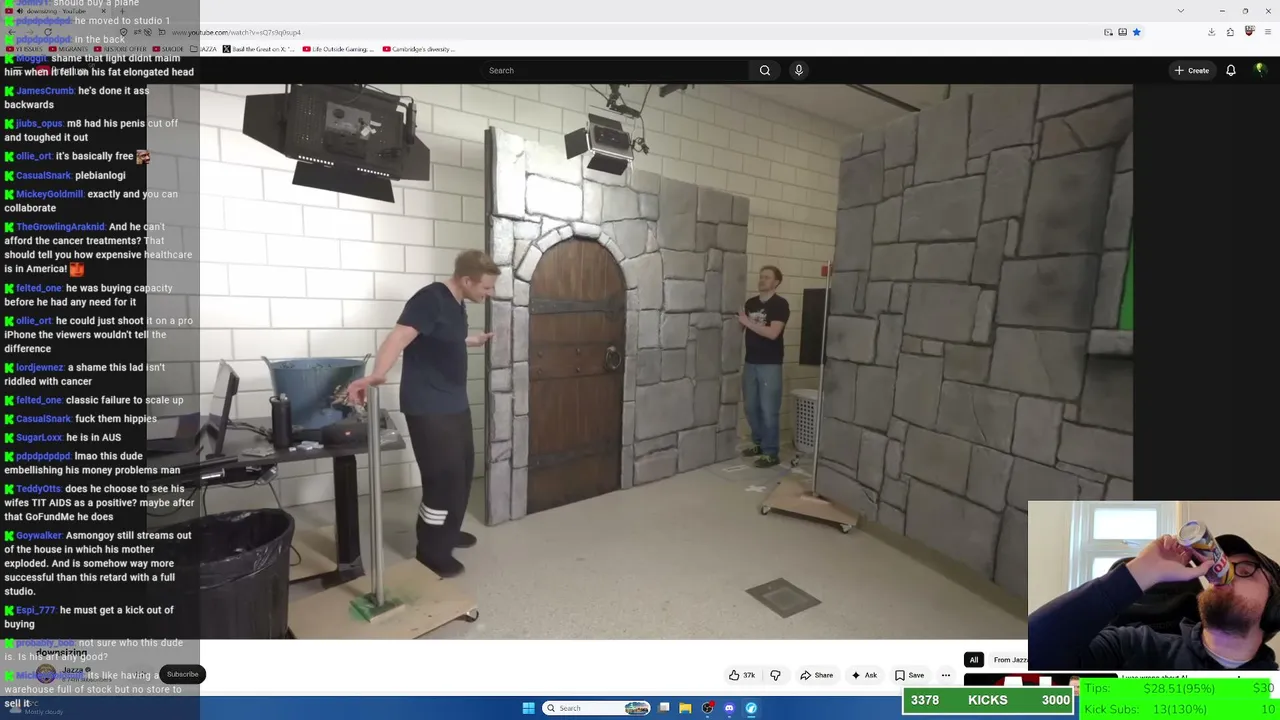The height and width of the screenshot is (720, 1280).
Task: Start voice search with the microphone icon
Action: [x=798, y=70]
